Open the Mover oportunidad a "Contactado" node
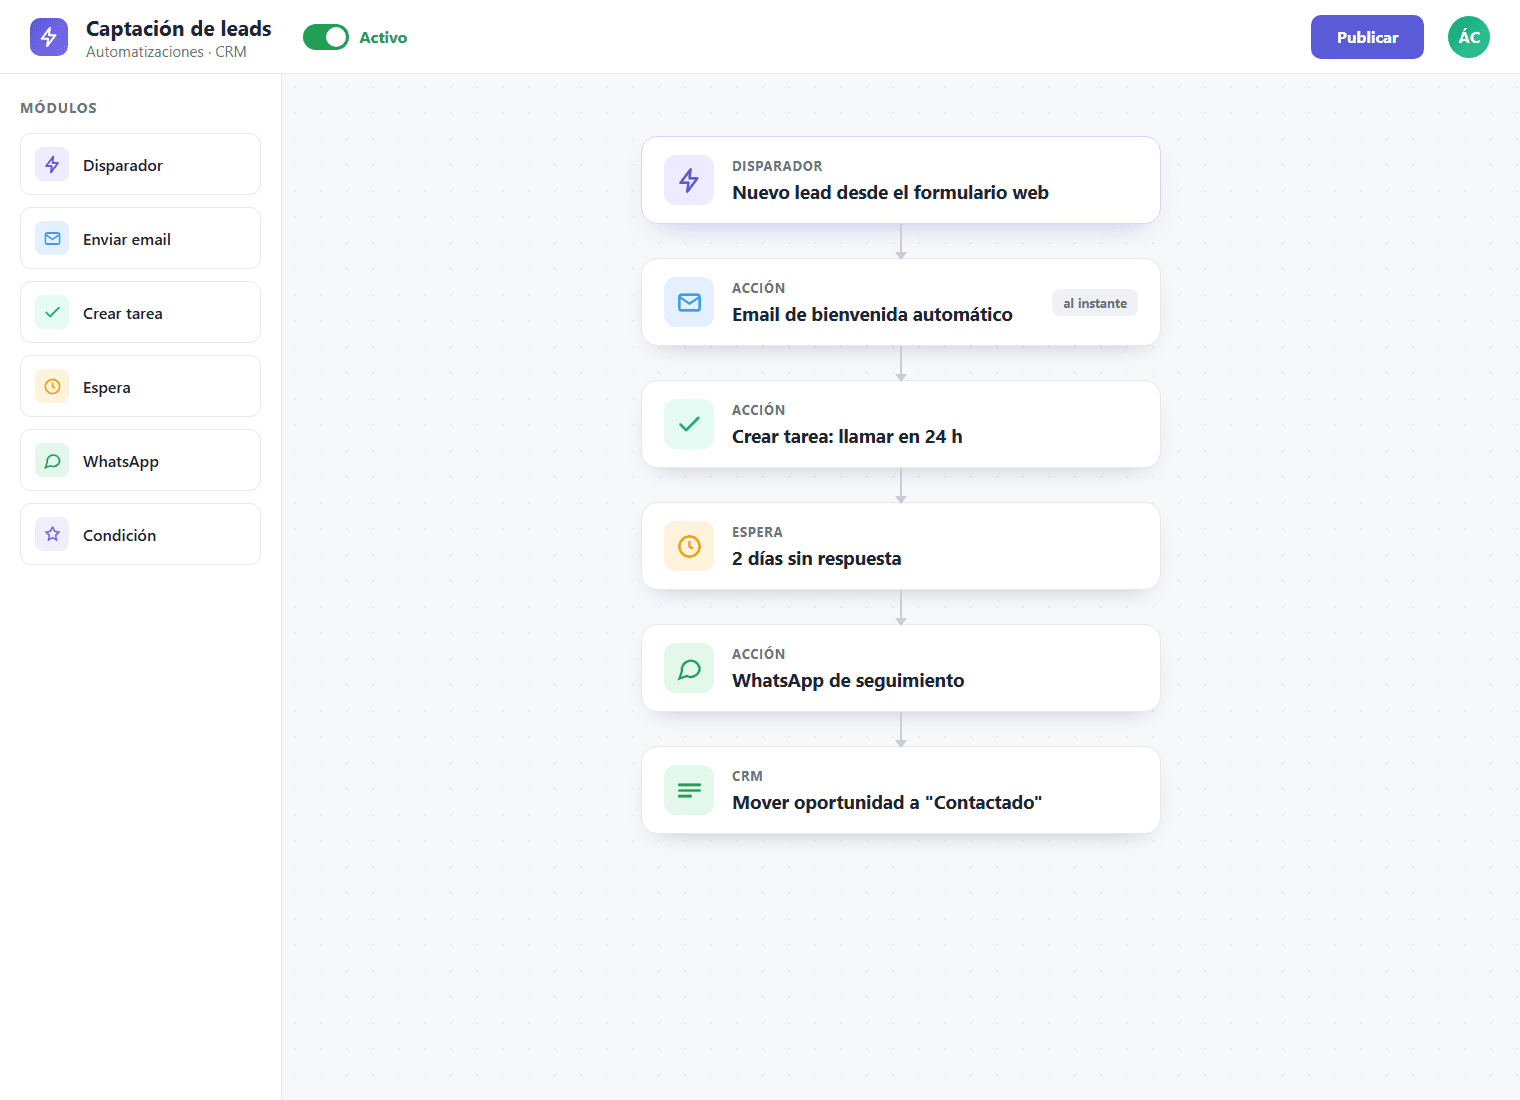This screenshot has width=1520, height=1100. 901,790
